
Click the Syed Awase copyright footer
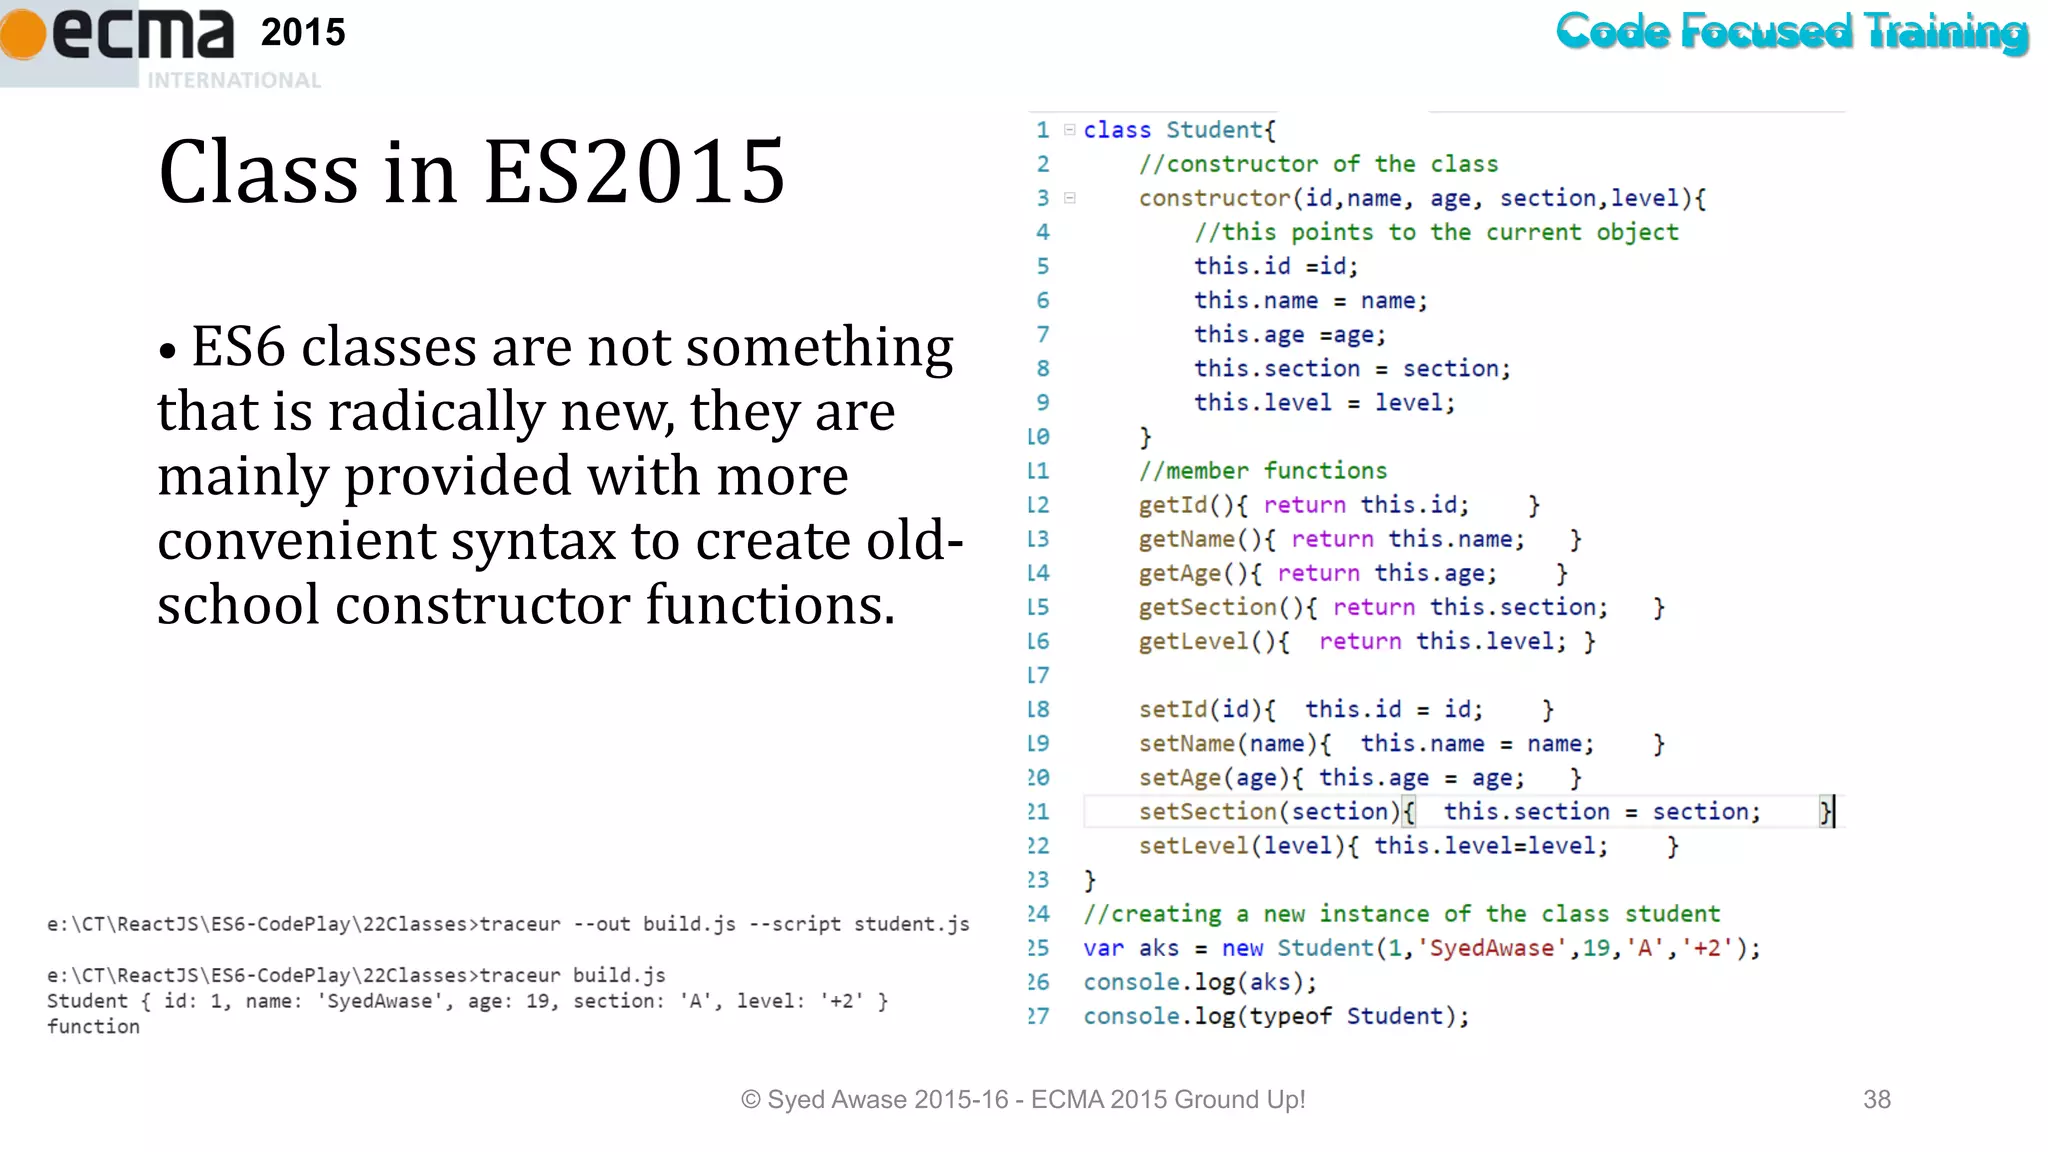1023,1099
